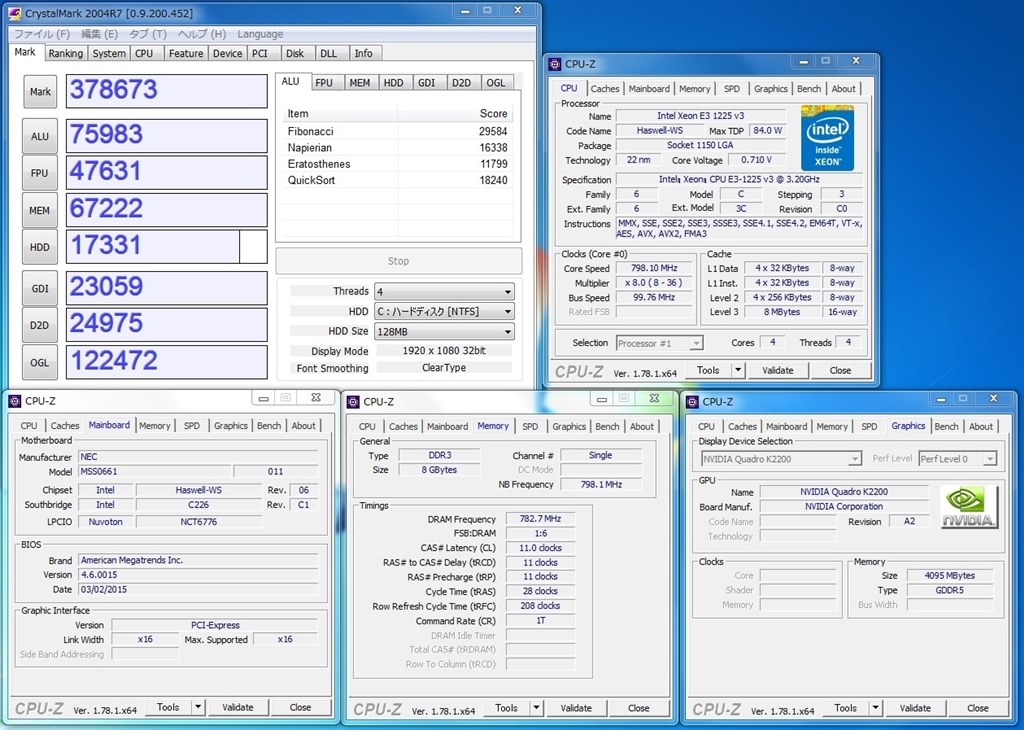Click CPU-Z icon in the Mainboard window title
The image size is (1024, 730).
15,401
